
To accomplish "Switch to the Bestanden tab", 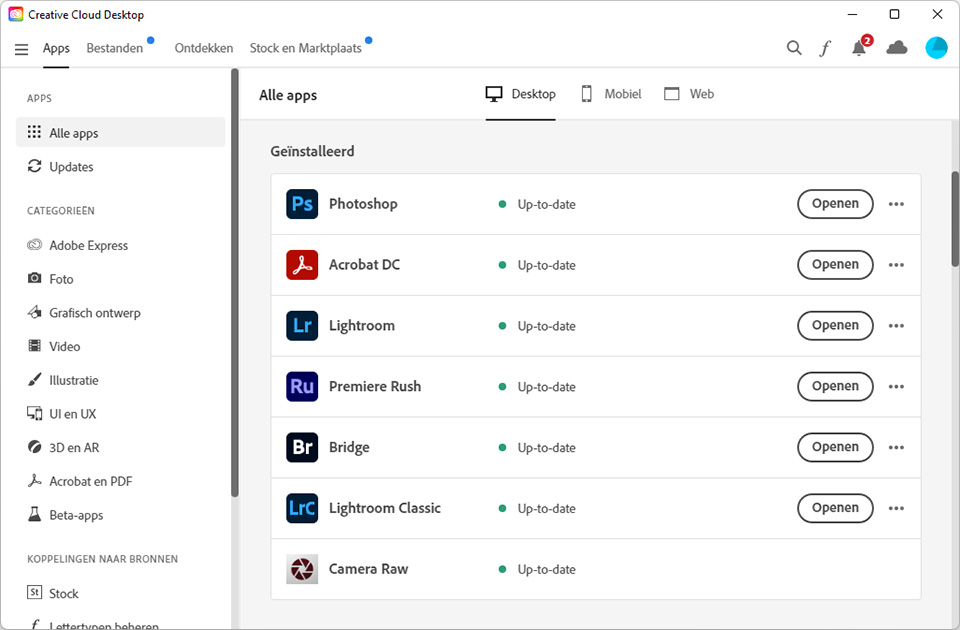I will [114, 48].
